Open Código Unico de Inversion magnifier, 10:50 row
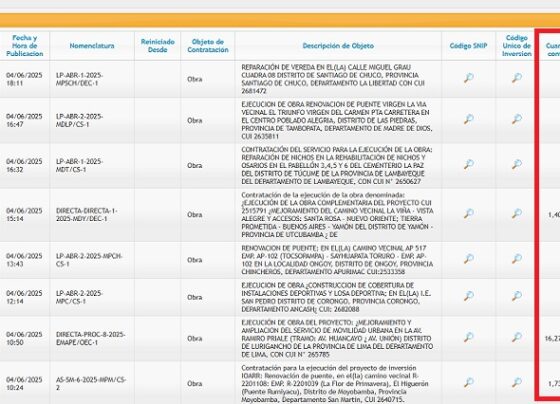This screenshot has height=404, width=560. point(516,337)
